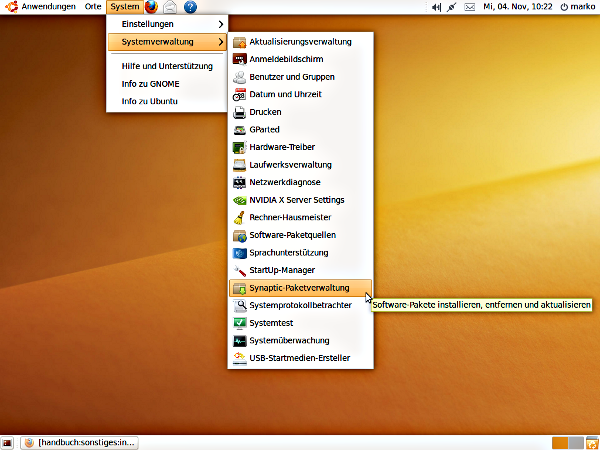Click the Synaptic-Paketverwaltung icon

pos(240,288)
